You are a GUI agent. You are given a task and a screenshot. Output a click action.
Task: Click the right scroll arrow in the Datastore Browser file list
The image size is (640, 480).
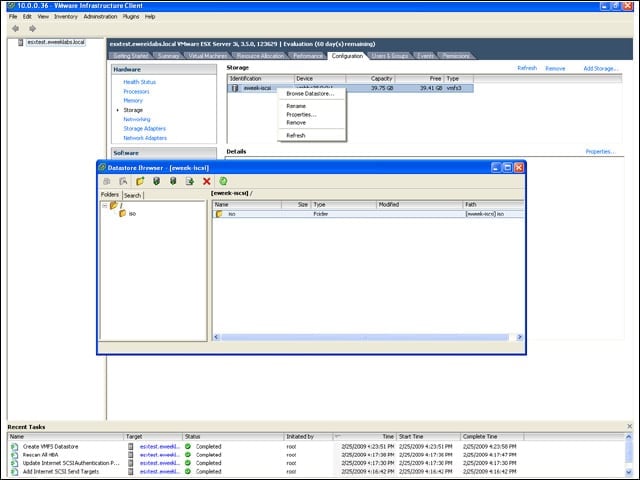pyautogui.click(x=519, y=337)
